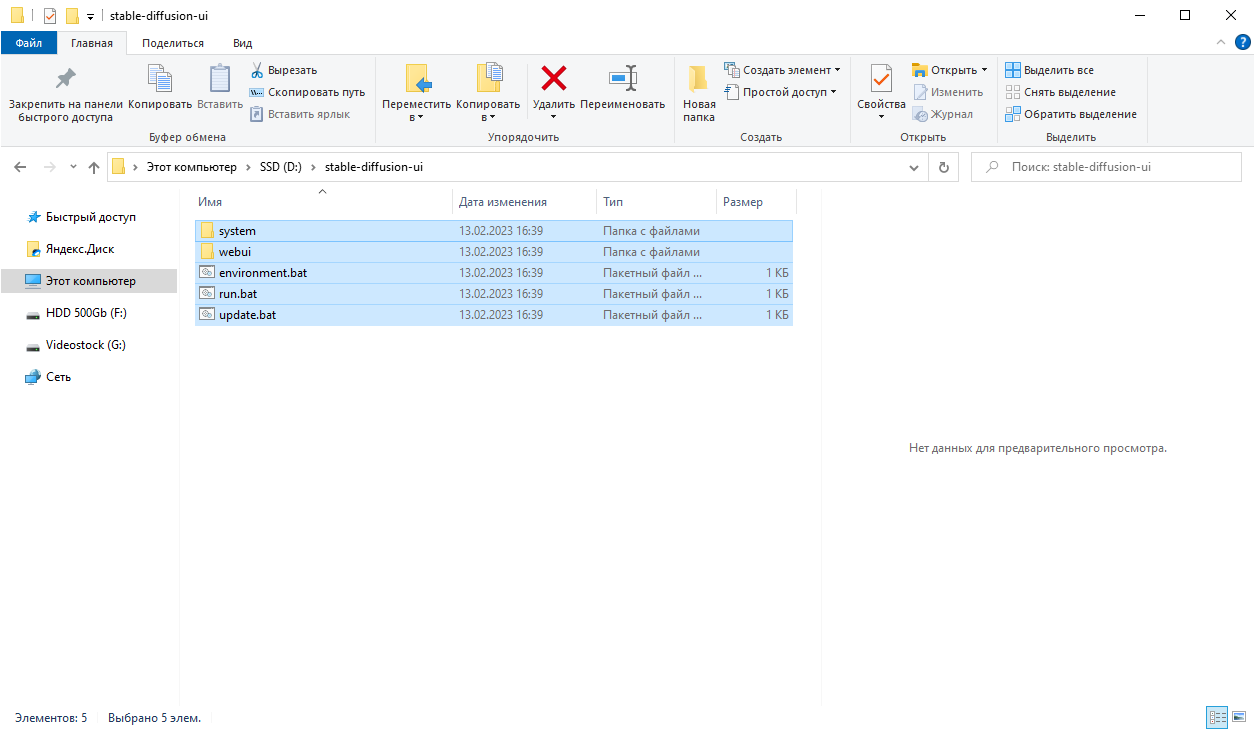
Task: Click the Открыть button in ribbon
Action: 944,70
